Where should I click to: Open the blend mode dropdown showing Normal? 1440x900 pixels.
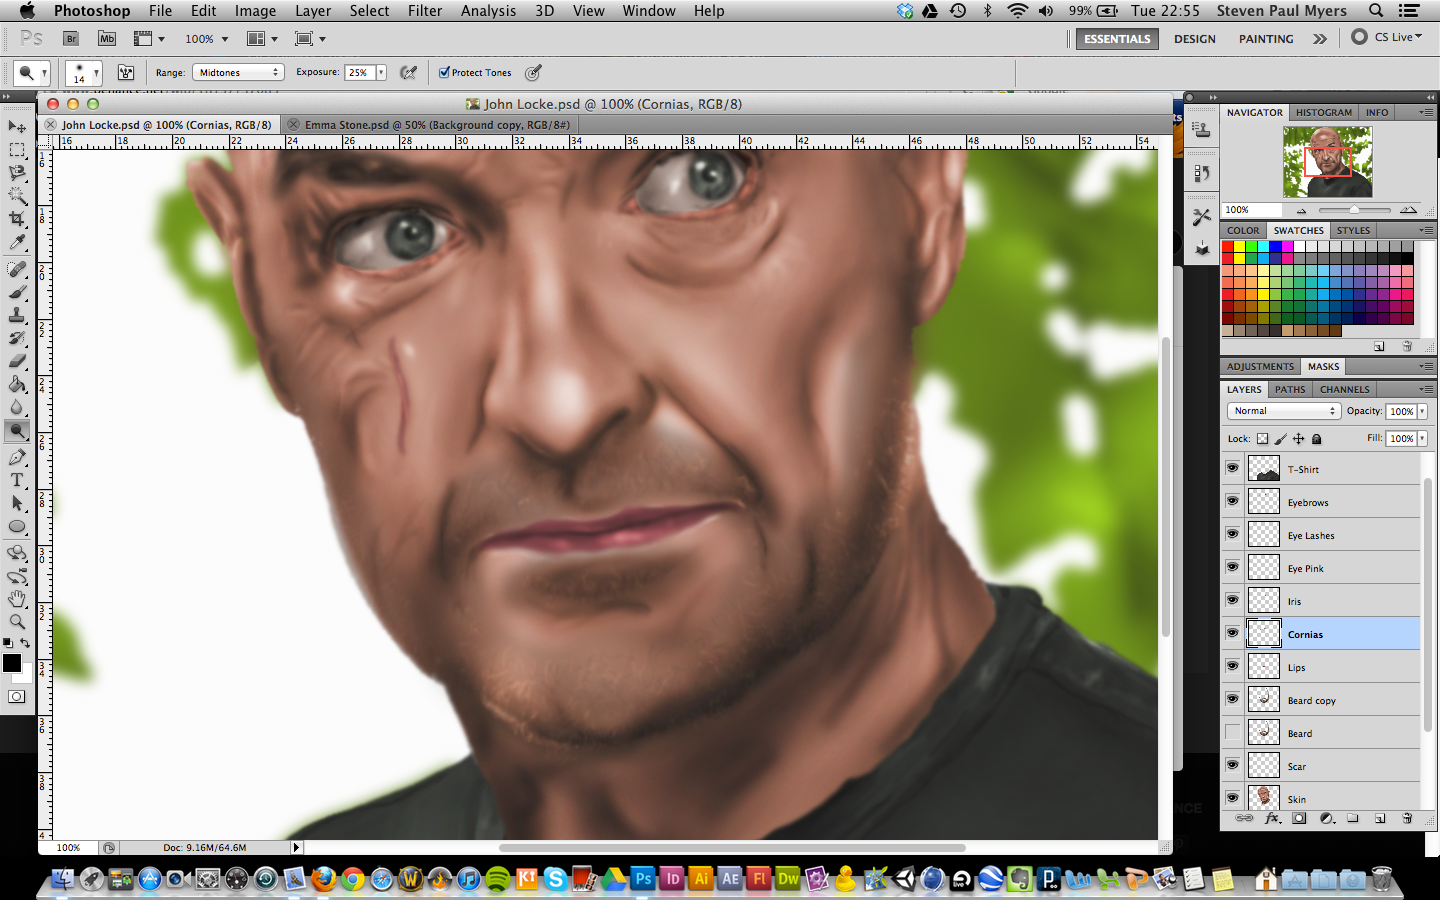(x=1283, y=411)
